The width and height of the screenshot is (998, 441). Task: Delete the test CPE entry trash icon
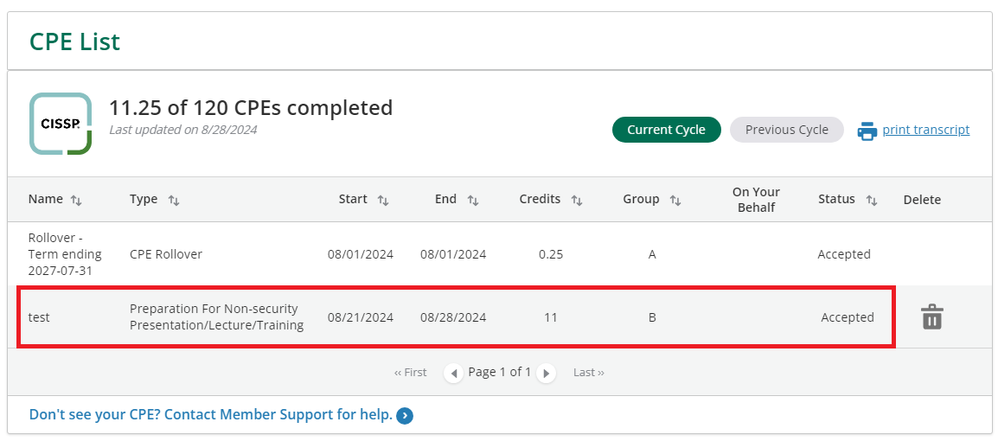pyautogui.click(x=932, y=318)
